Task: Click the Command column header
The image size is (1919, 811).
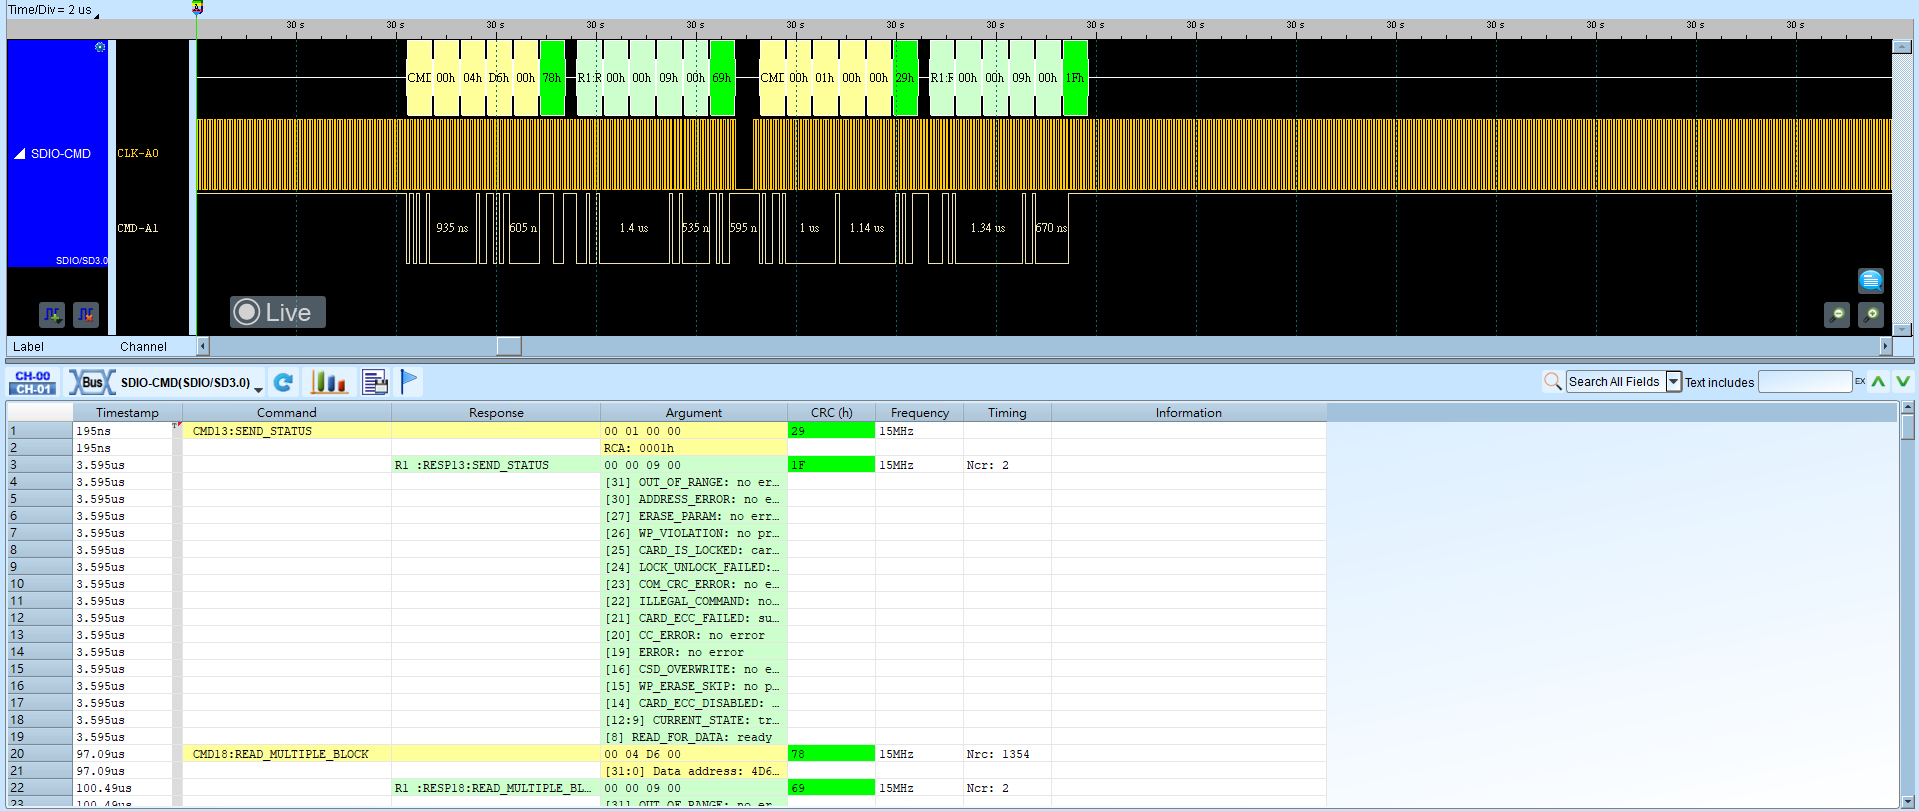Action: pyautogui.click(x=287, y=413)
